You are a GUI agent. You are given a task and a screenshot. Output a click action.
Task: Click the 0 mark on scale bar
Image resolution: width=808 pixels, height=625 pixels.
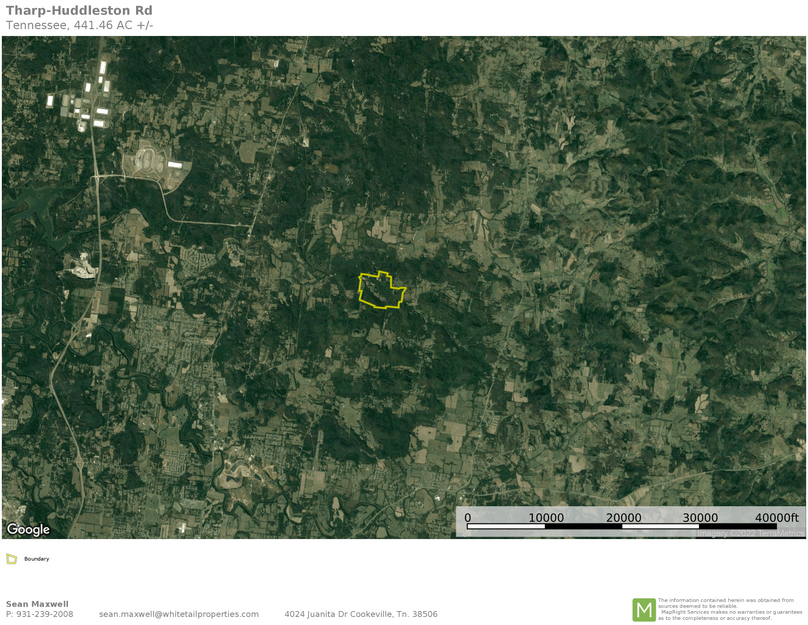coord(468,517)
